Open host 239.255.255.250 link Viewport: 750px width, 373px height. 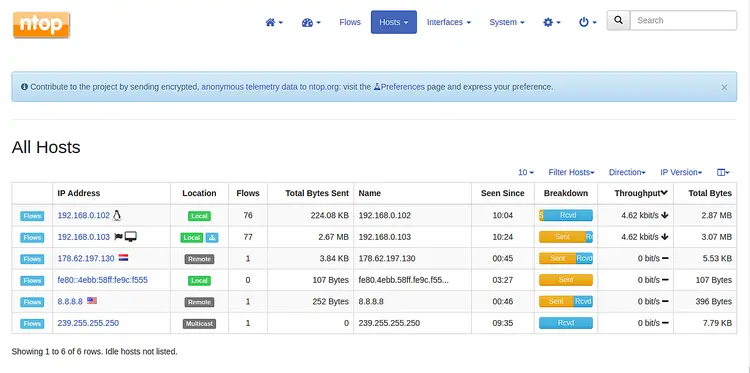point(88,323)
